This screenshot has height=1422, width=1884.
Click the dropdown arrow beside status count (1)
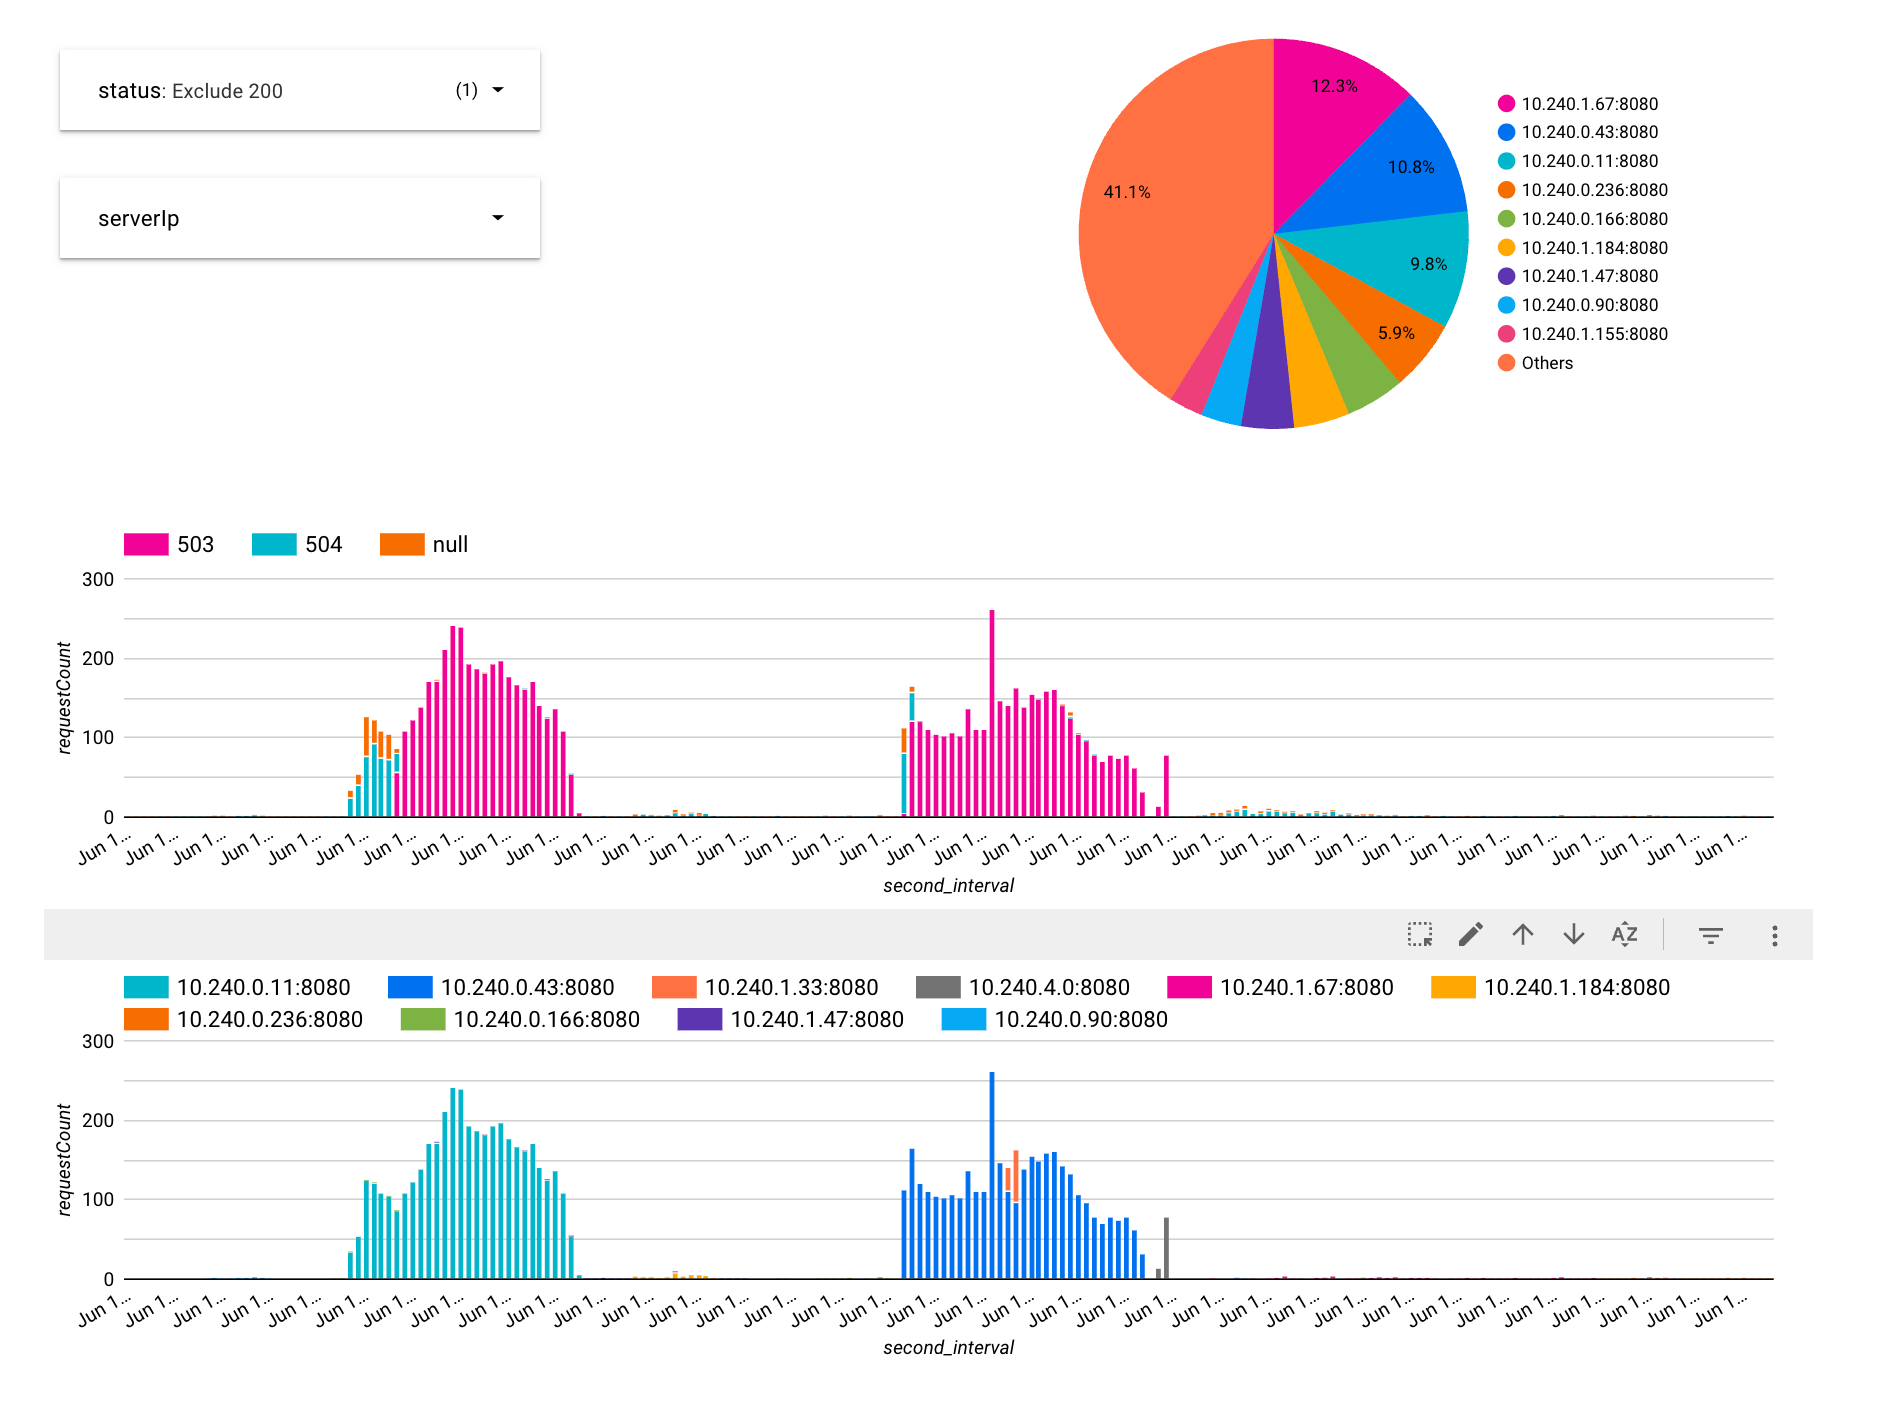tap(498, 90)
